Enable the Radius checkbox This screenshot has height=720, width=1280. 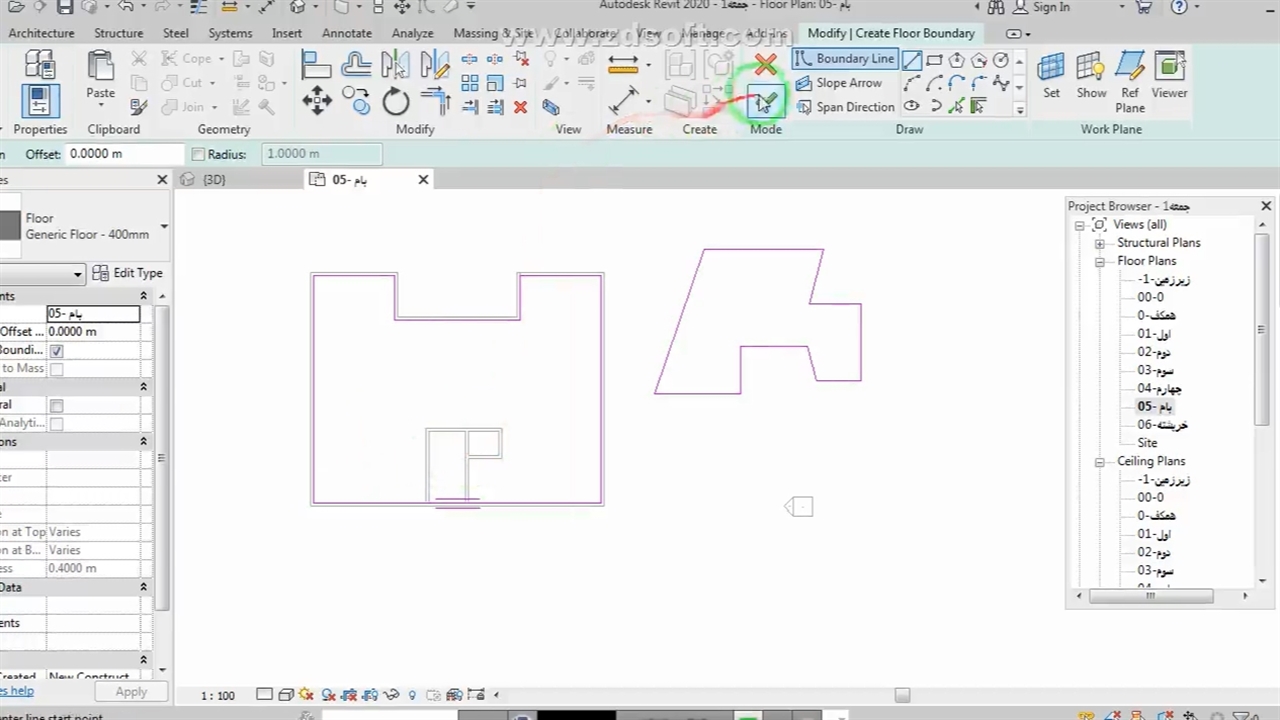point(198,154)
